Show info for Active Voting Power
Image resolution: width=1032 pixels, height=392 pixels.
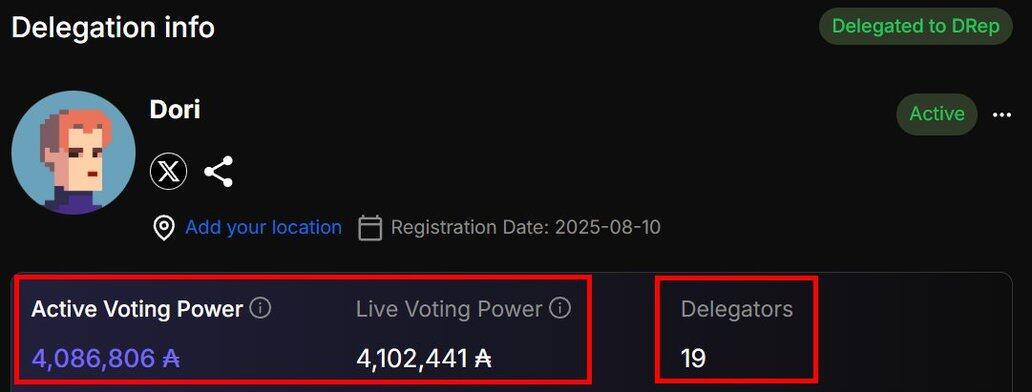pyautogui.click(x=261, y=308)
